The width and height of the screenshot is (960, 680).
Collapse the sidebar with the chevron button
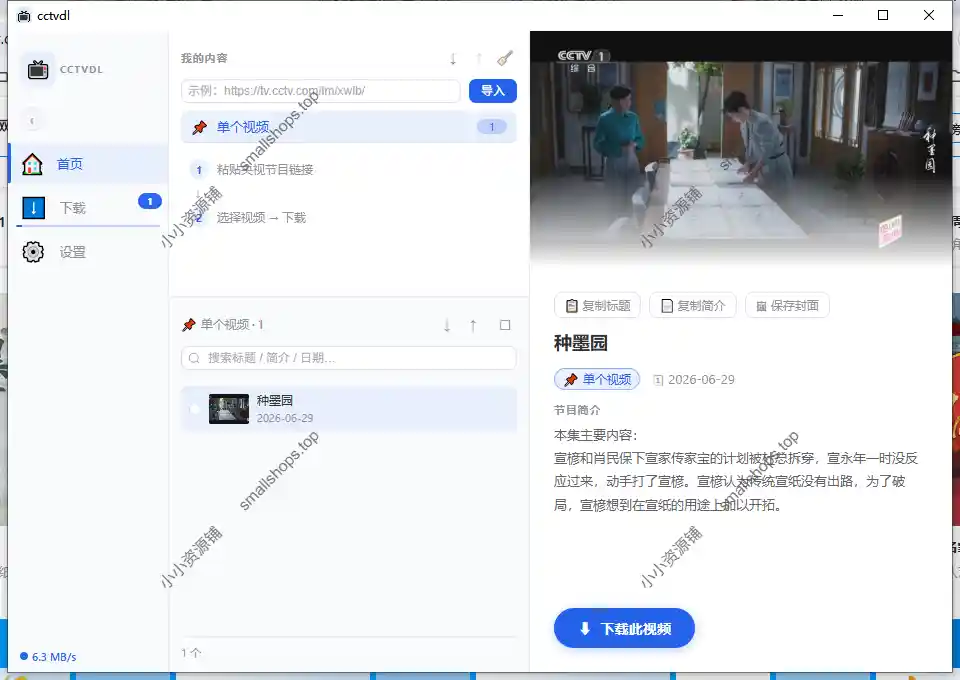click(x=32, y=121)
